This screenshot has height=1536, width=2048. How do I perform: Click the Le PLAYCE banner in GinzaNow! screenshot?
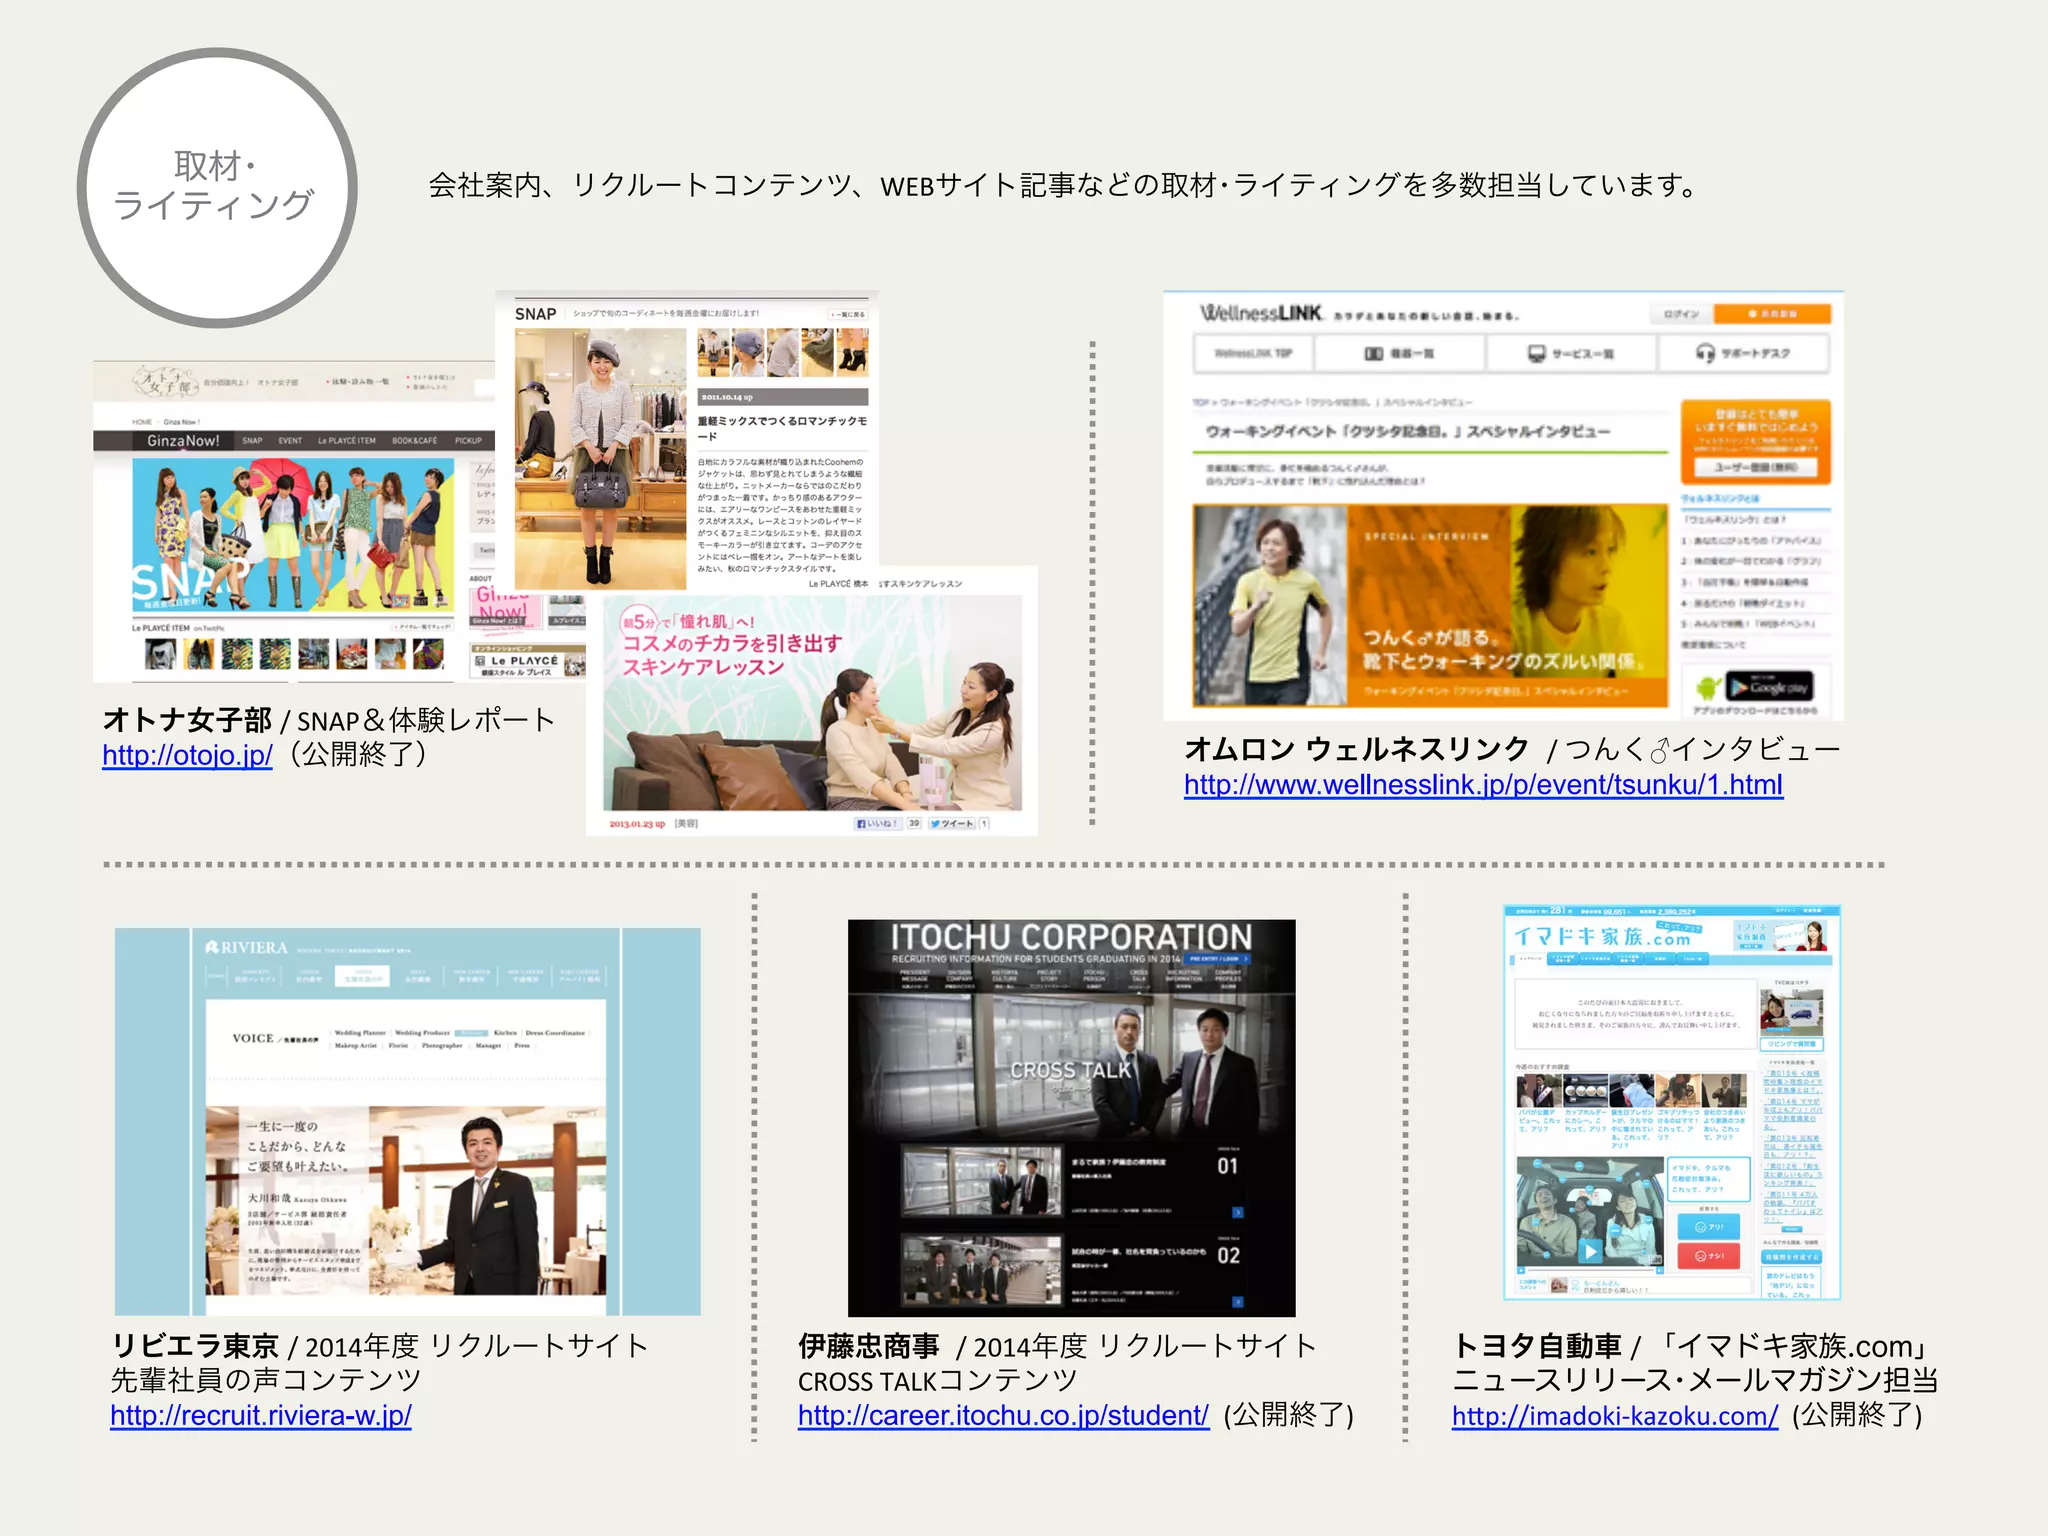coord(528,662)
